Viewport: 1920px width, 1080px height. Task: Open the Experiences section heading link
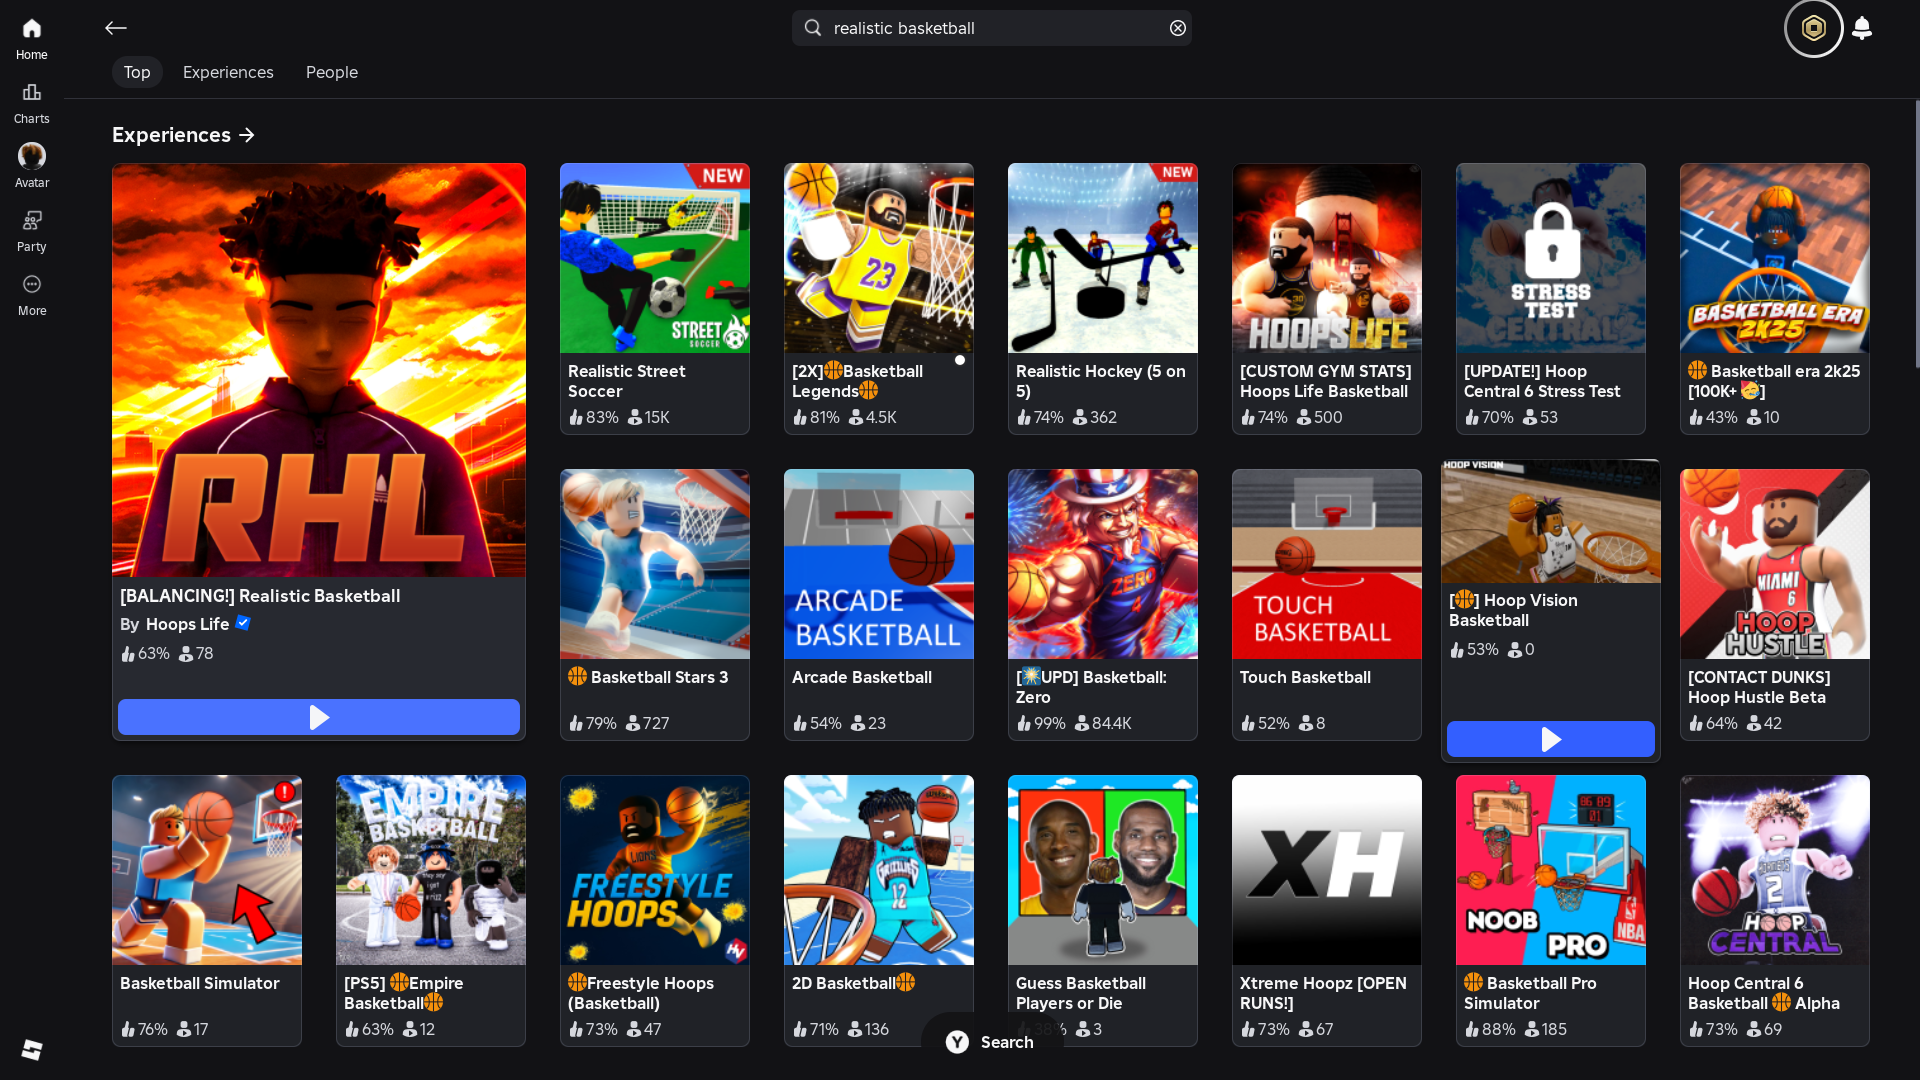(184, 135)
